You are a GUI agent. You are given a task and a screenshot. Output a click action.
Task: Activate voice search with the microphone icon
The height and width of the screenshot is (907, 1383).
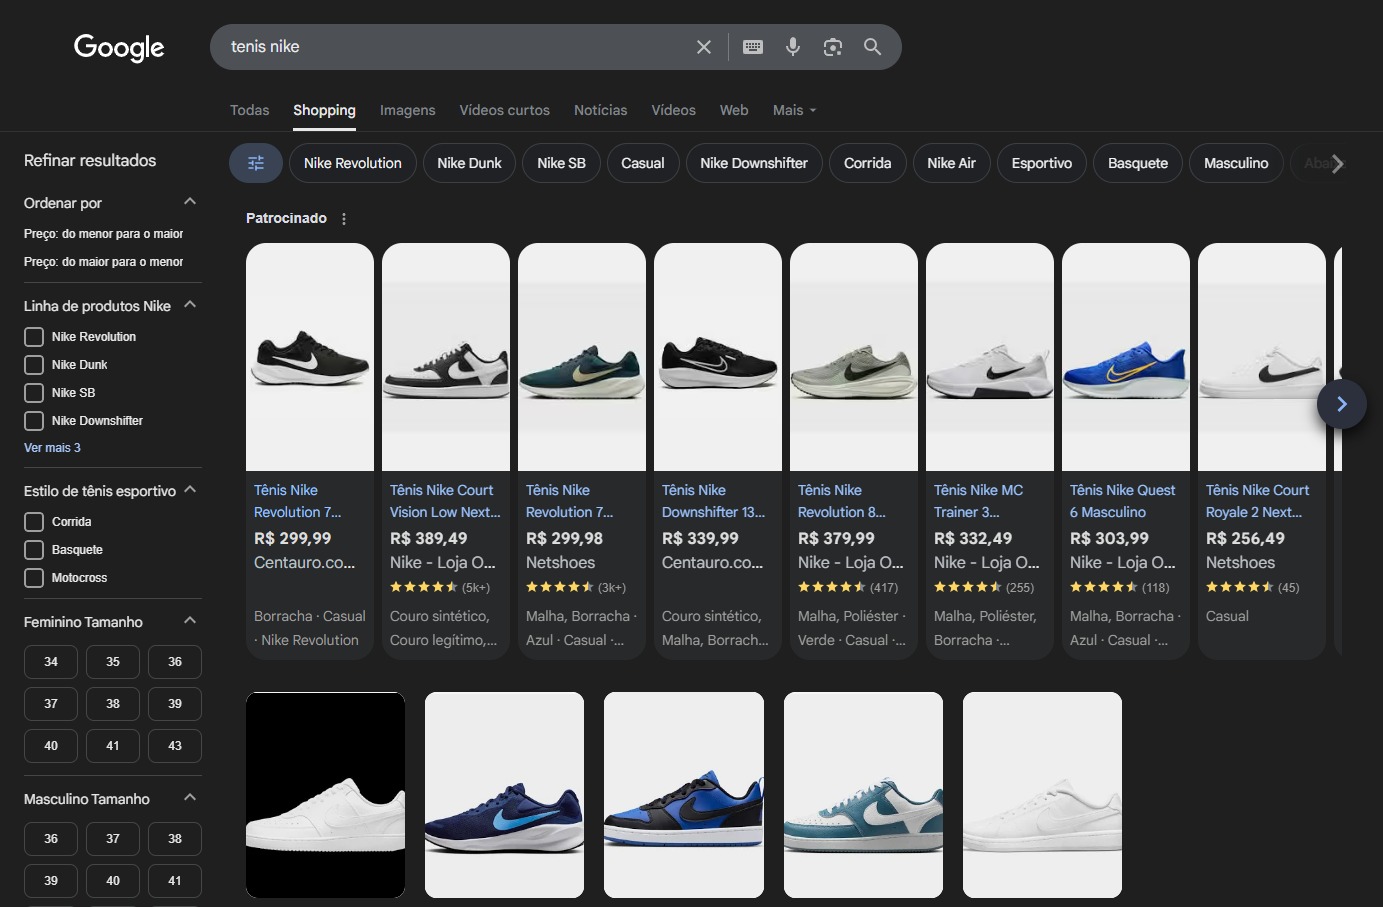click(x=792, y=46)
